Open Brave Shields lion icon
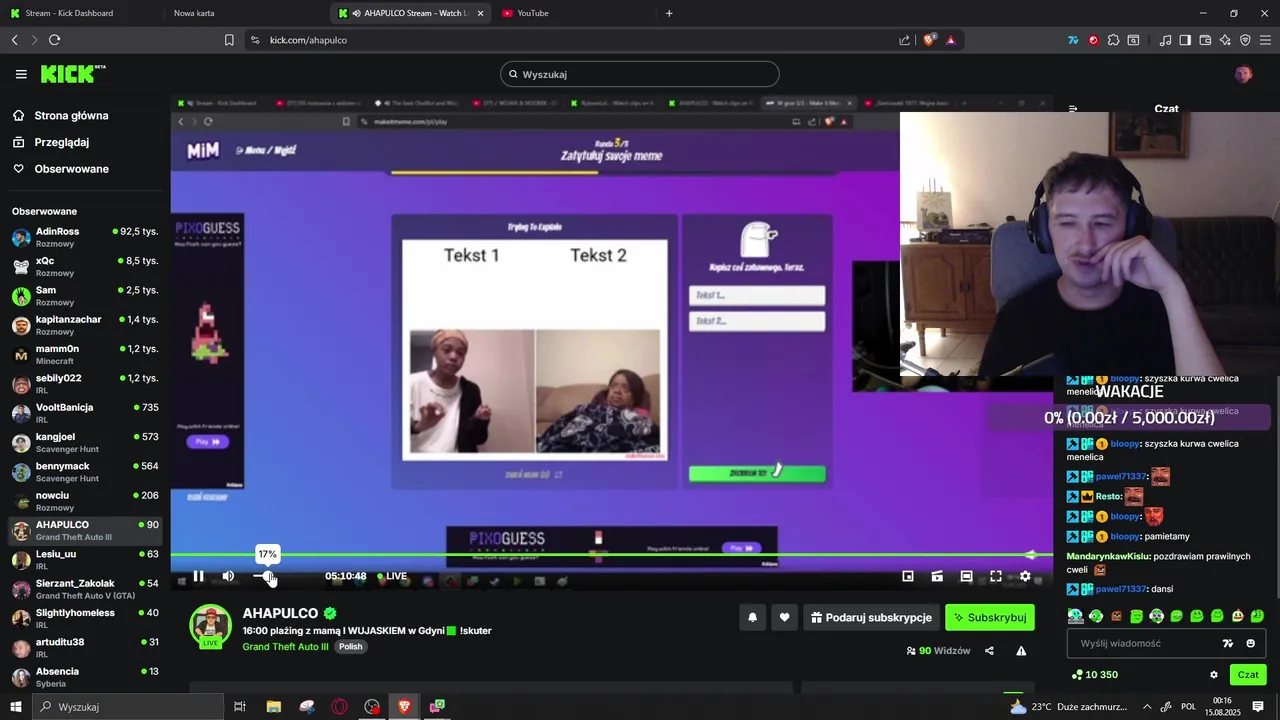The width and height of the screenshot is (1280, 720). [x=930, y=40]
